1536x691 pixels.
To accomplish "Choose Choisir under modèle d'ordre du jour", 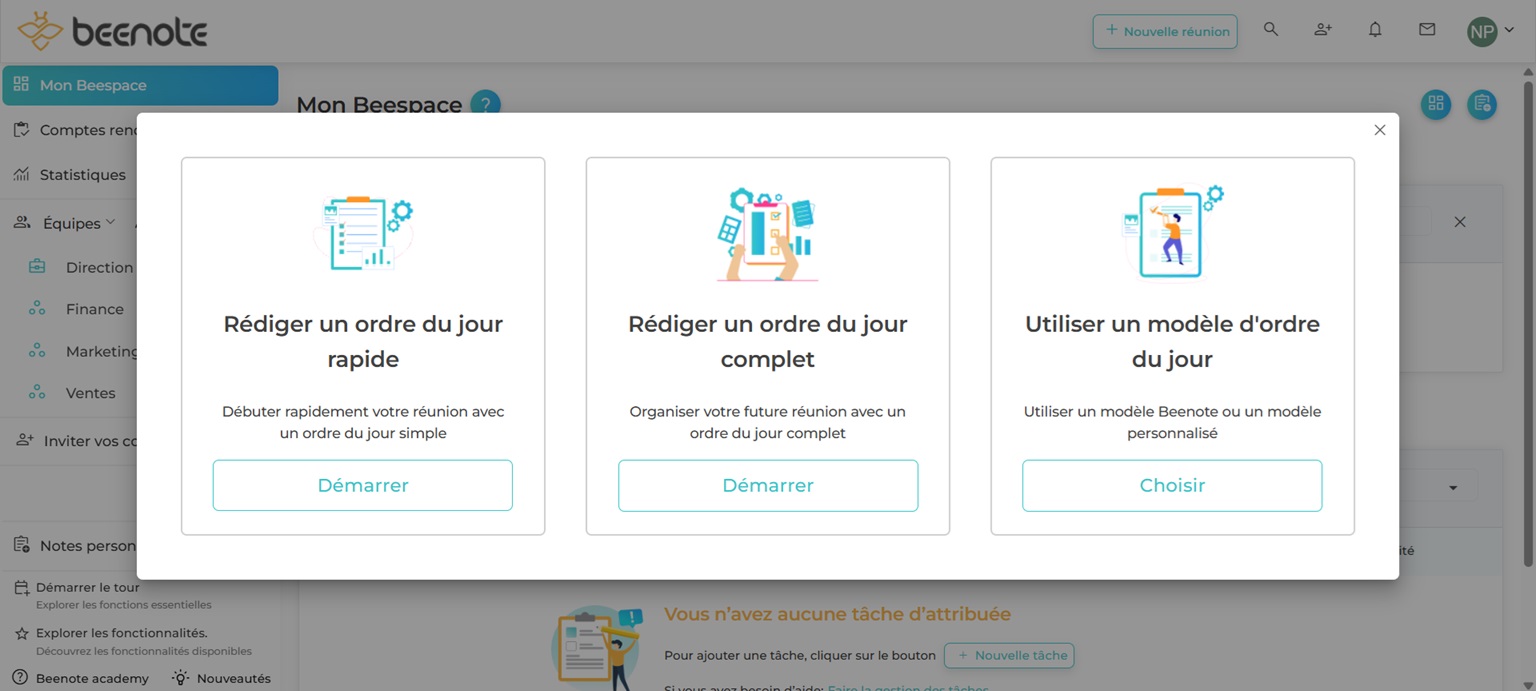I will click(x=1171, y=485).
